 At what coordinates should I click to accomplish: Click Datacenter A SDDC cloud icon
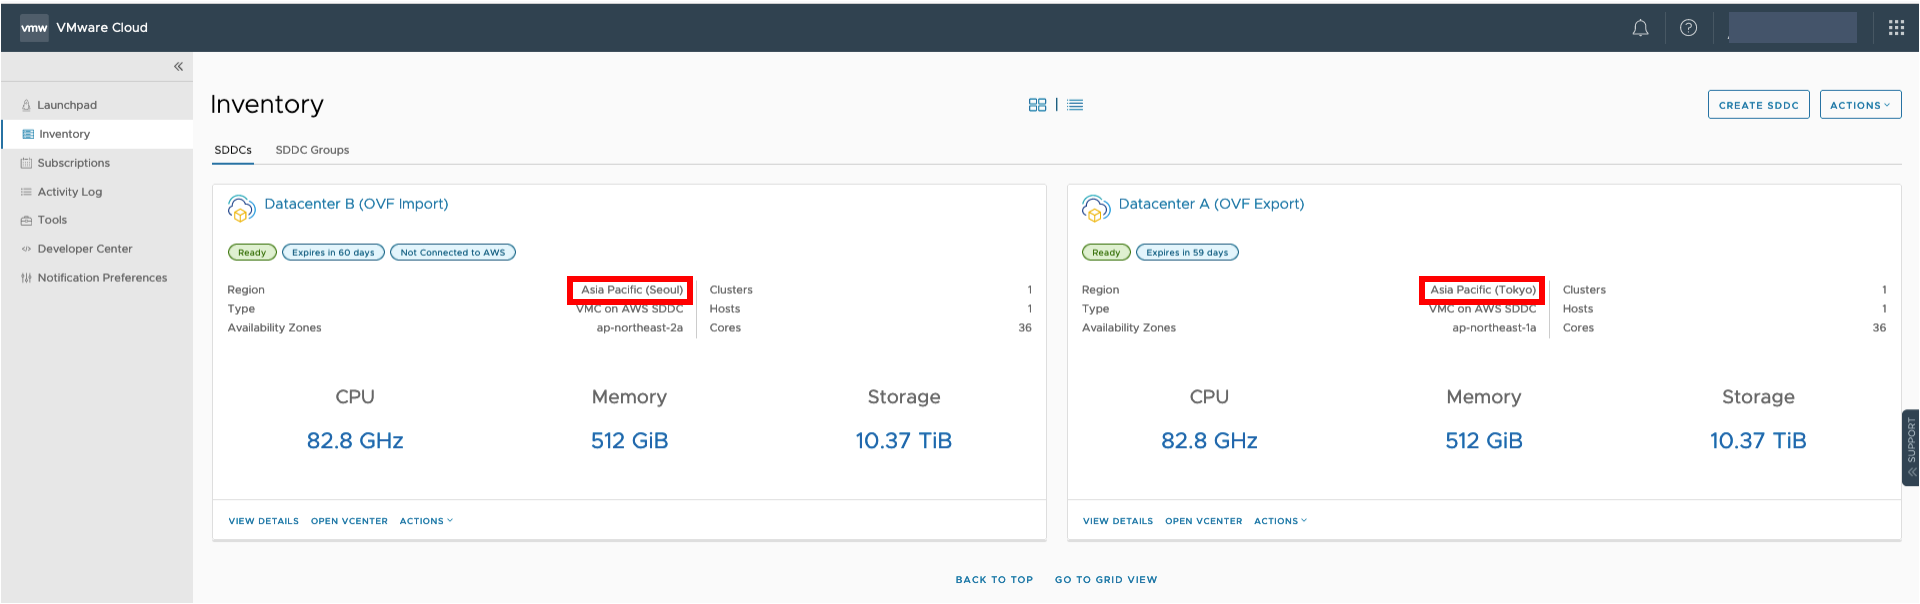pos(1096,208)
